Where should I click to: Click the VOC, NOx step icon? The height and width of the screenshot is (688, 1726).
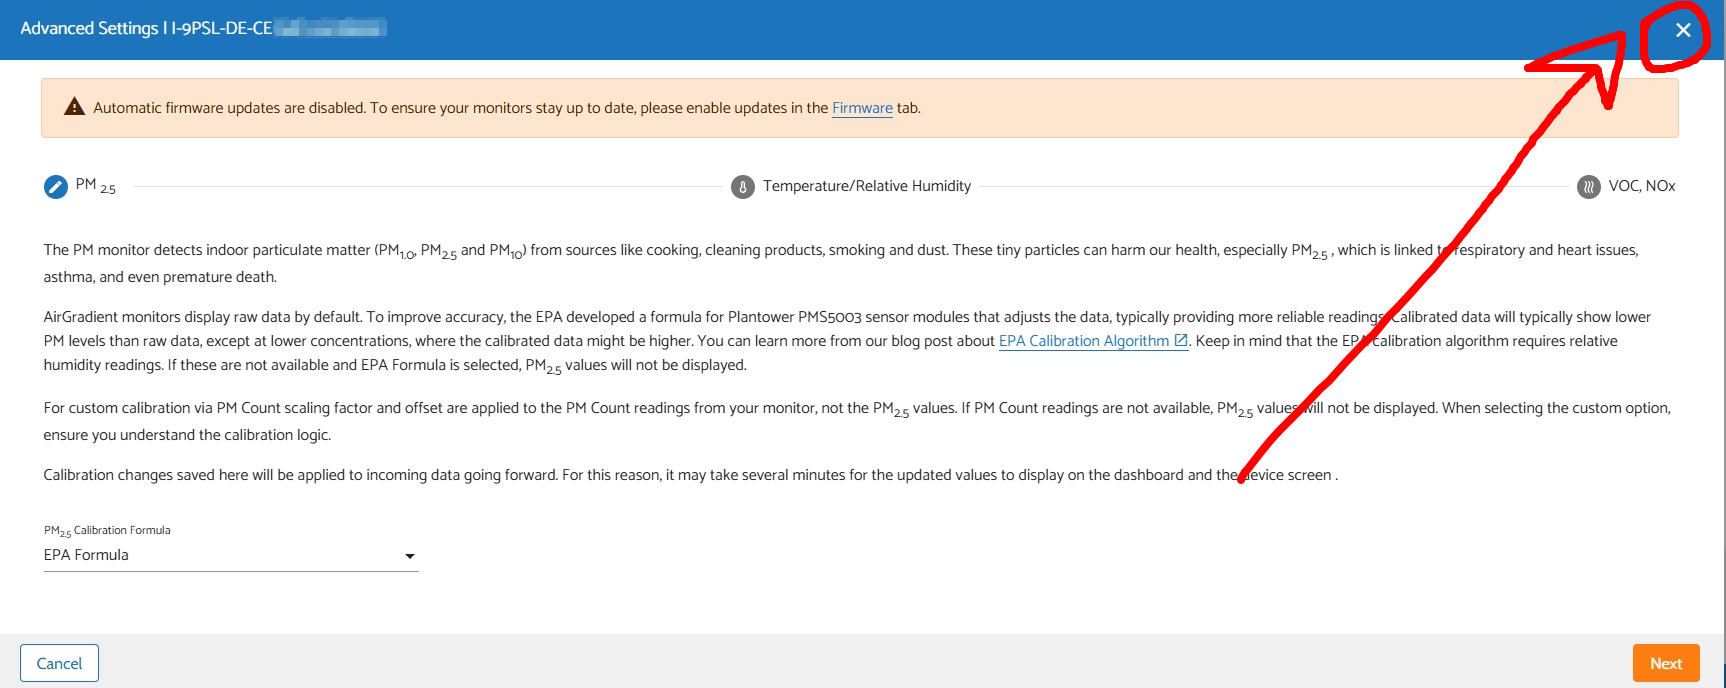(1588, 187)
